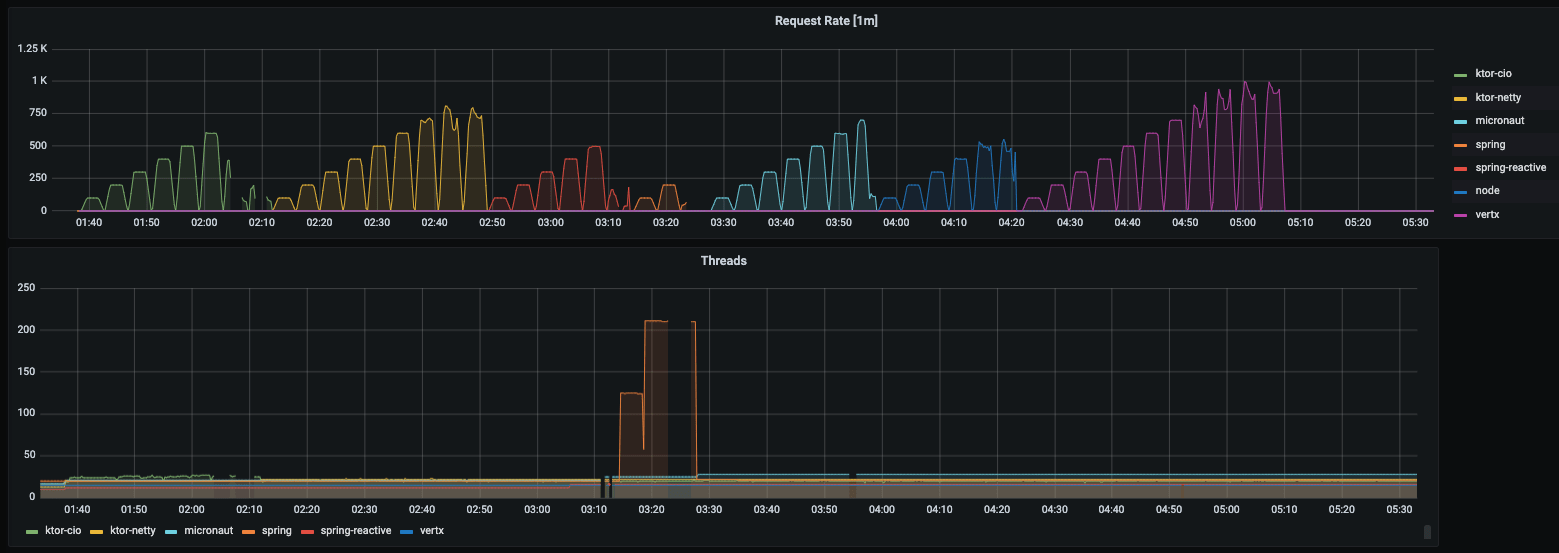Screen dimensions: 1559x553
Task: Click the vertx color swatch in Request Rate legend
Action: point(1460,214)
